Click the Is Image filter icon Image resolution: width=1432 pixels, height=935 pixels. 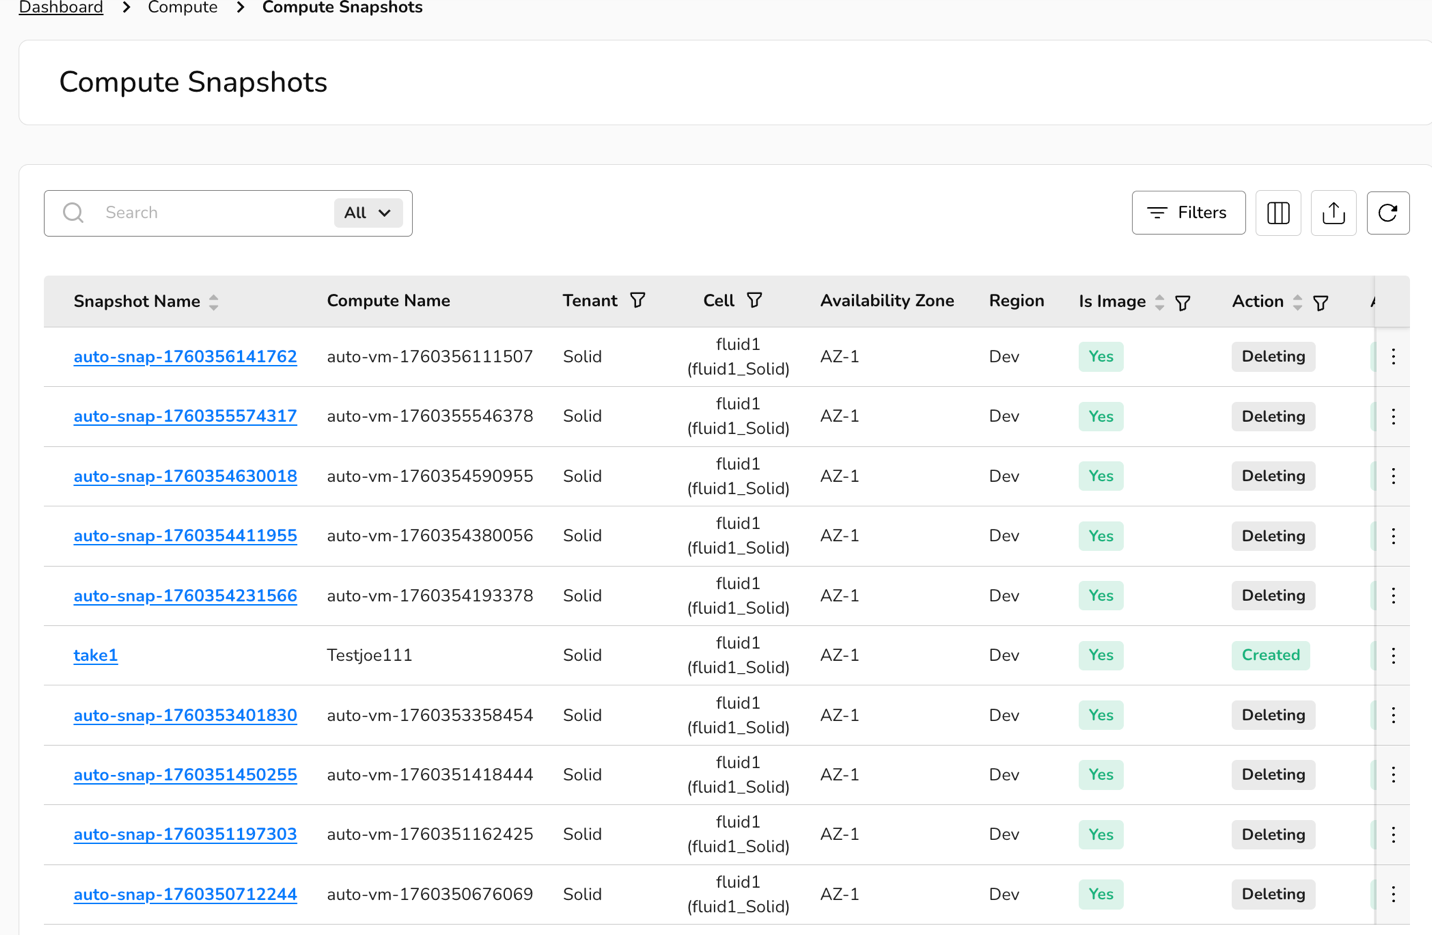1182,302
